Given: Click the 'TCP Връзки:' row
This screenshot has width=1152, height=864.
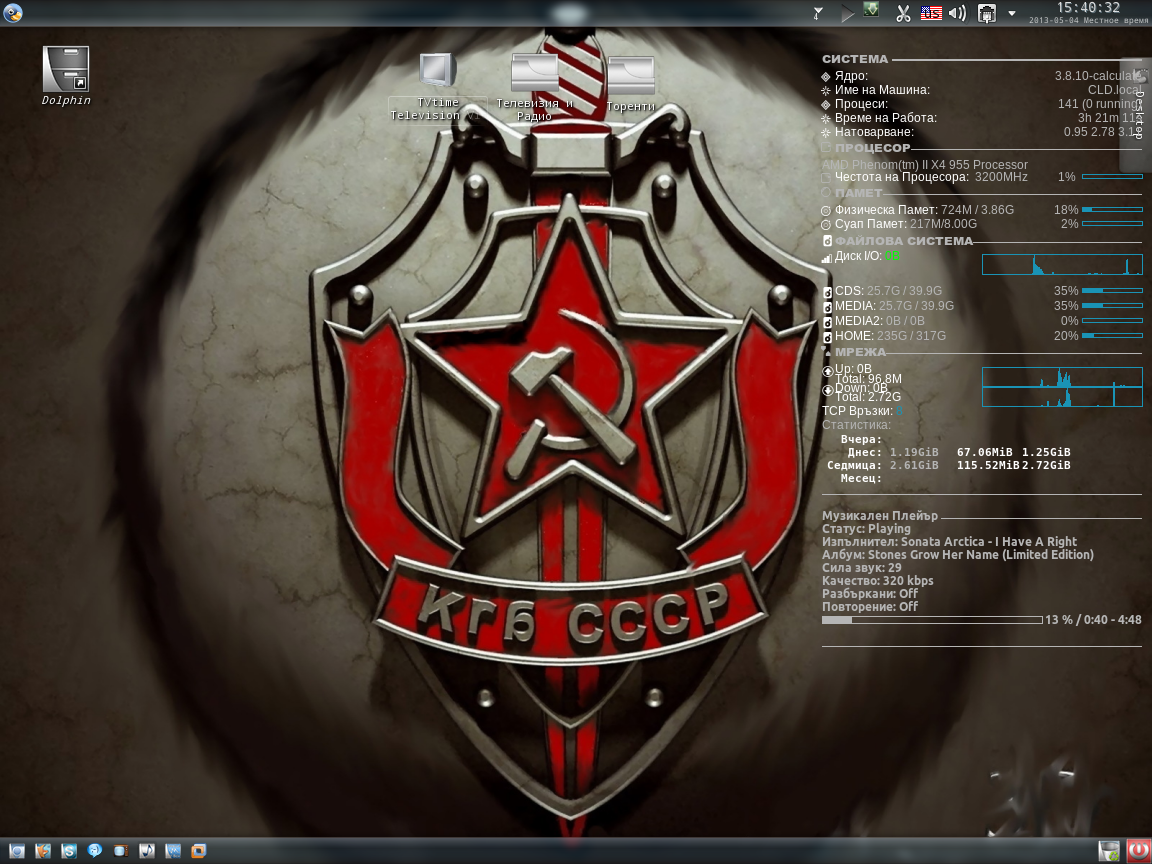Looking at the screenshot, I should point(862,411).
